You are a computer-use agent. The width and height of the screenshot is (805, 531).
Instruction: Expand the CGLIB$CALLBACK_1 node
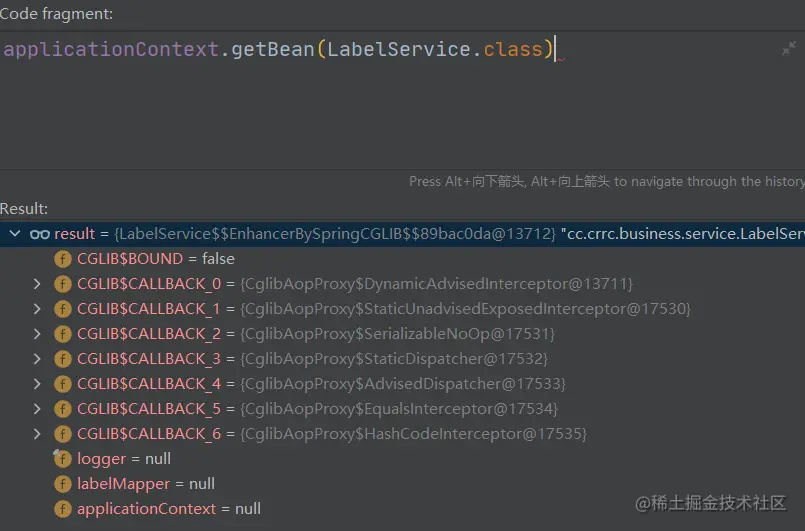(37, 309)
